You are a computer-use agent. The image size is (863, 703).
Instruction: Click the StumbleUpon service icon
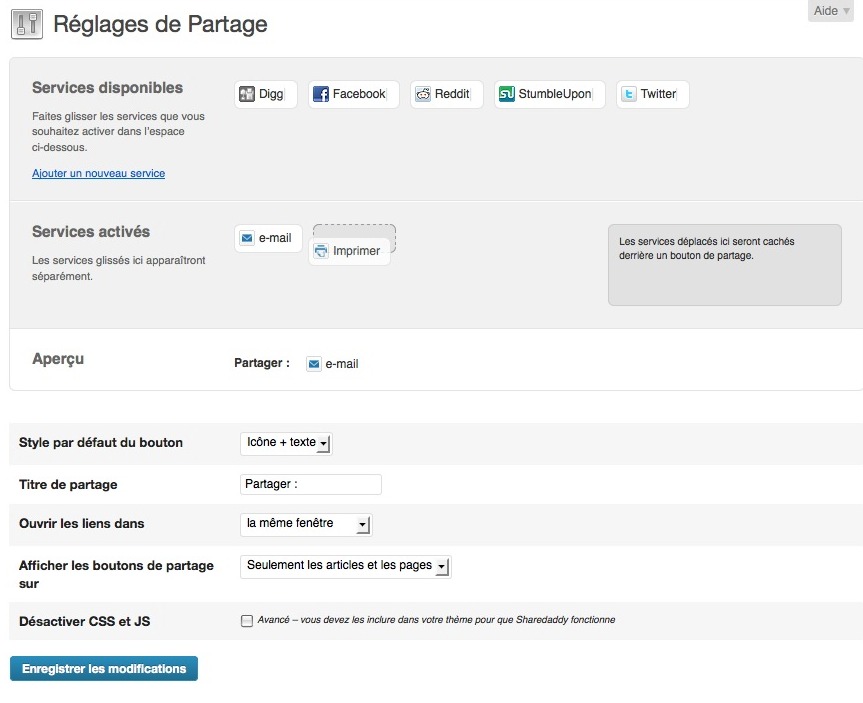coord(507,94)
